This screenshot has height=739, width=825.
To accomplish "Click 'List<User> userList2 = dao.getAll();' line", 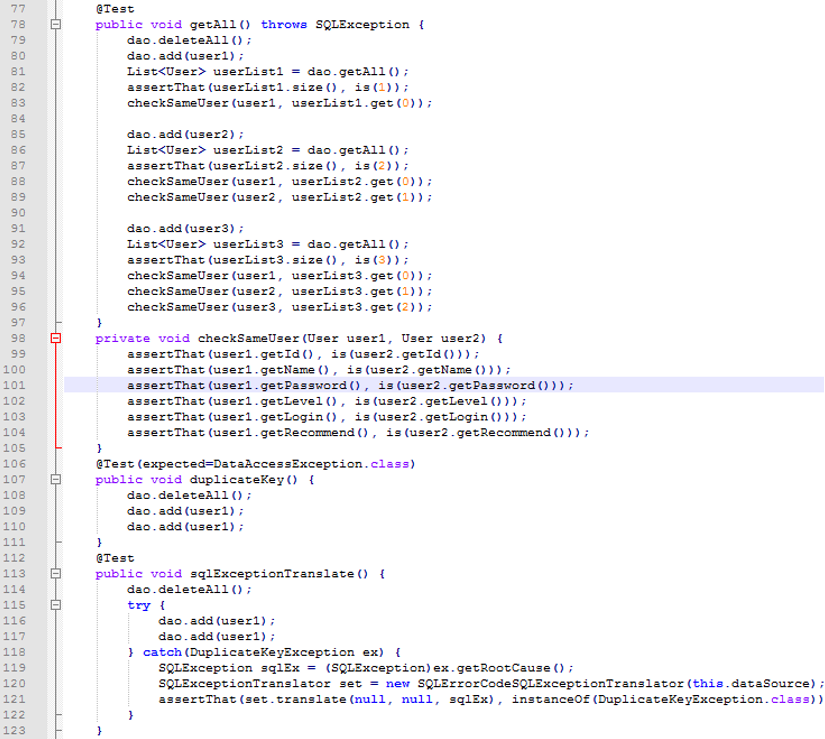I will pyautogui.click(x=268, y=150).
